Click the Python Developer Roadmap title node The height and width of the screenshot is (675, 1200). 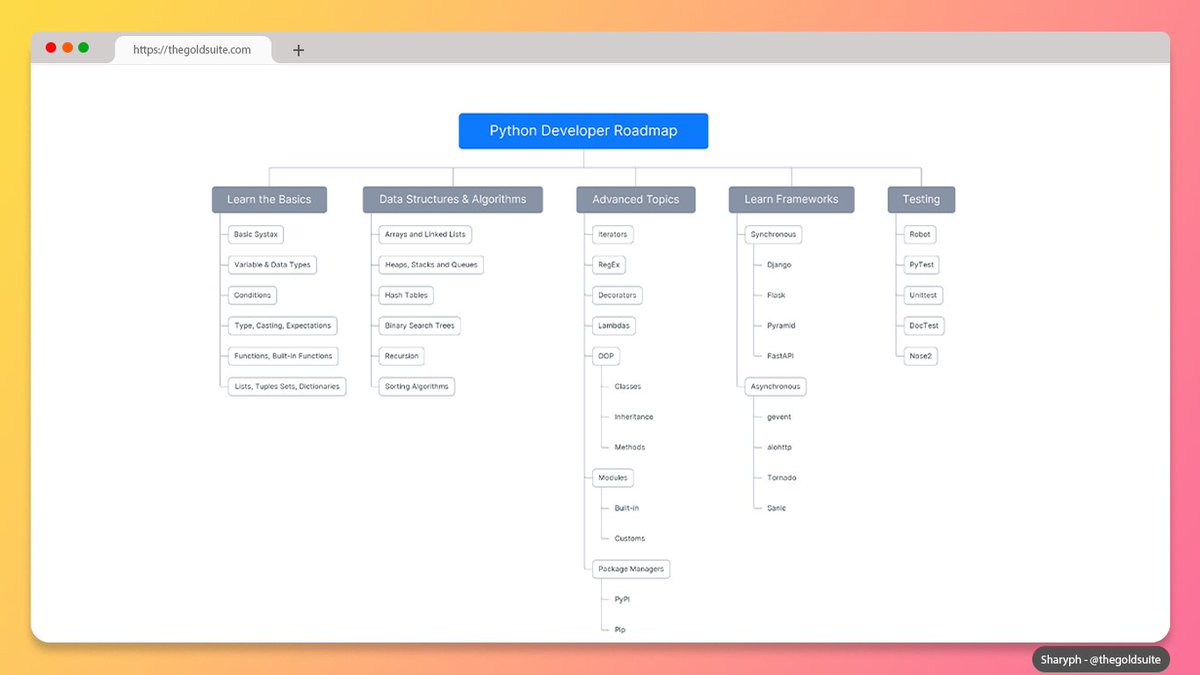pyautogui.click(x=583, y=130)
